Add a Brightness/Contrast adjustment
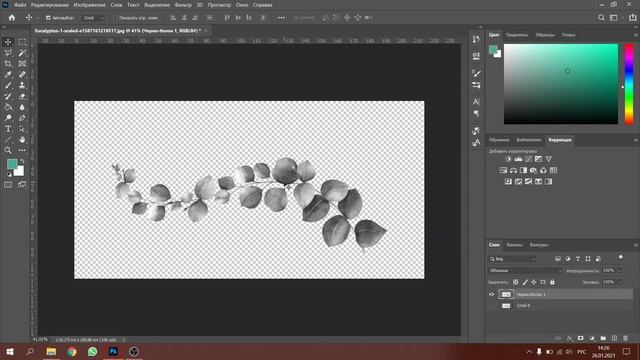 (x=508, y=159)
